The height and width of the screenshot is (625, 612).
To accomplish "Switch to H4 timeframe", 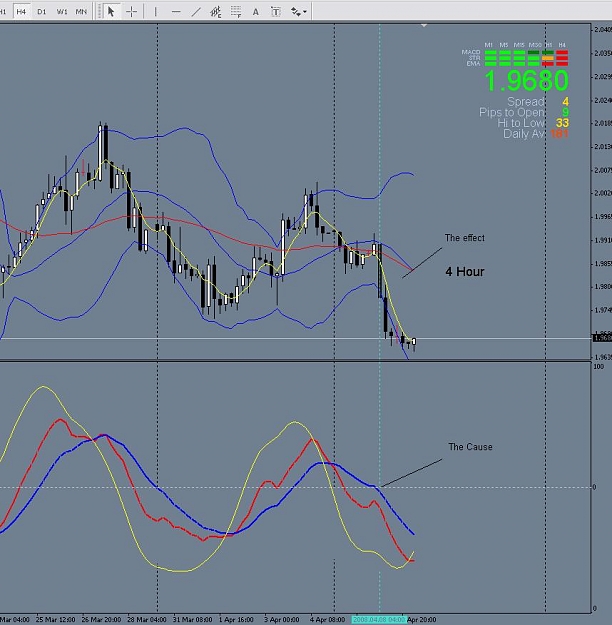I will [21, 12].
